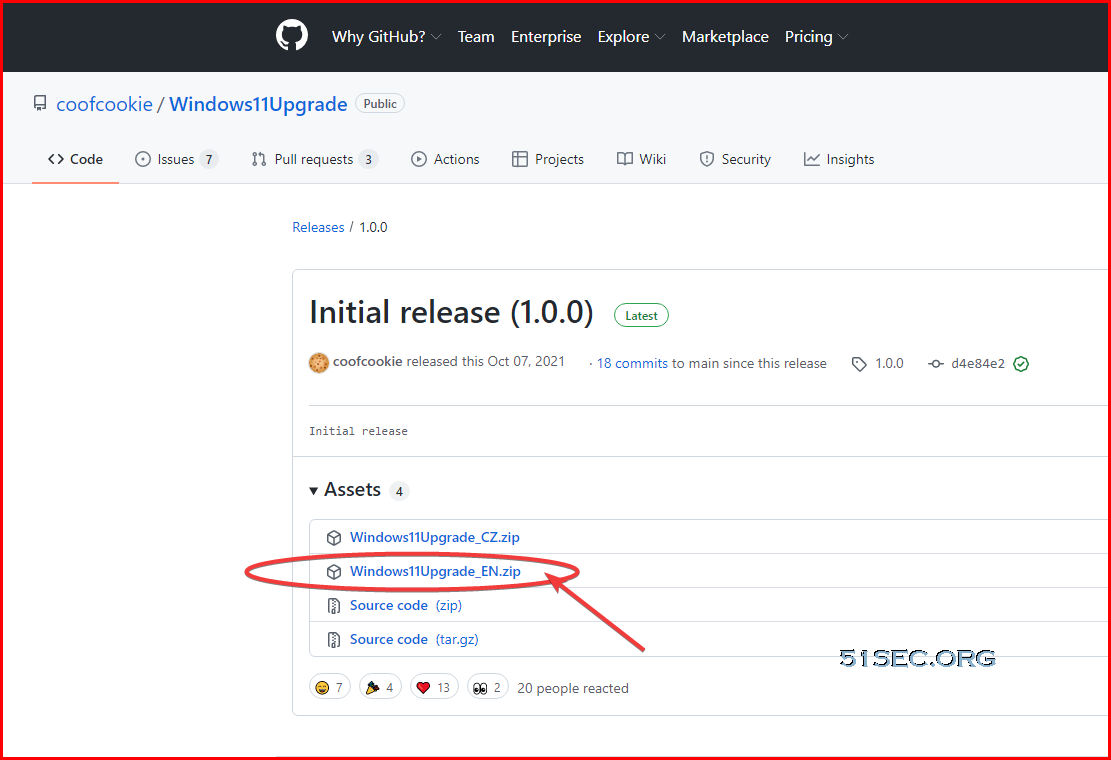
Task: Open the Team page link
Action: [475, 37]
